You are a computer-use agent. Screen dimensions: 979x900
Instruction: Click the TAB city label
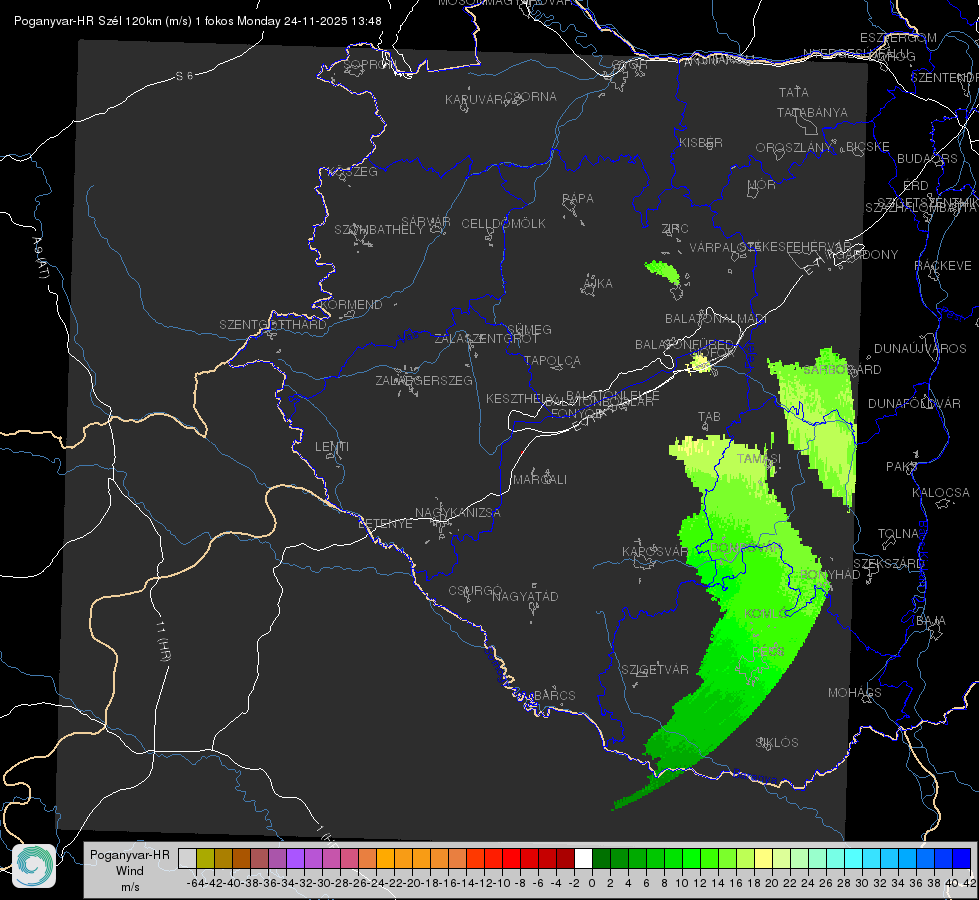pyautogui.click(x=709, y=417)
